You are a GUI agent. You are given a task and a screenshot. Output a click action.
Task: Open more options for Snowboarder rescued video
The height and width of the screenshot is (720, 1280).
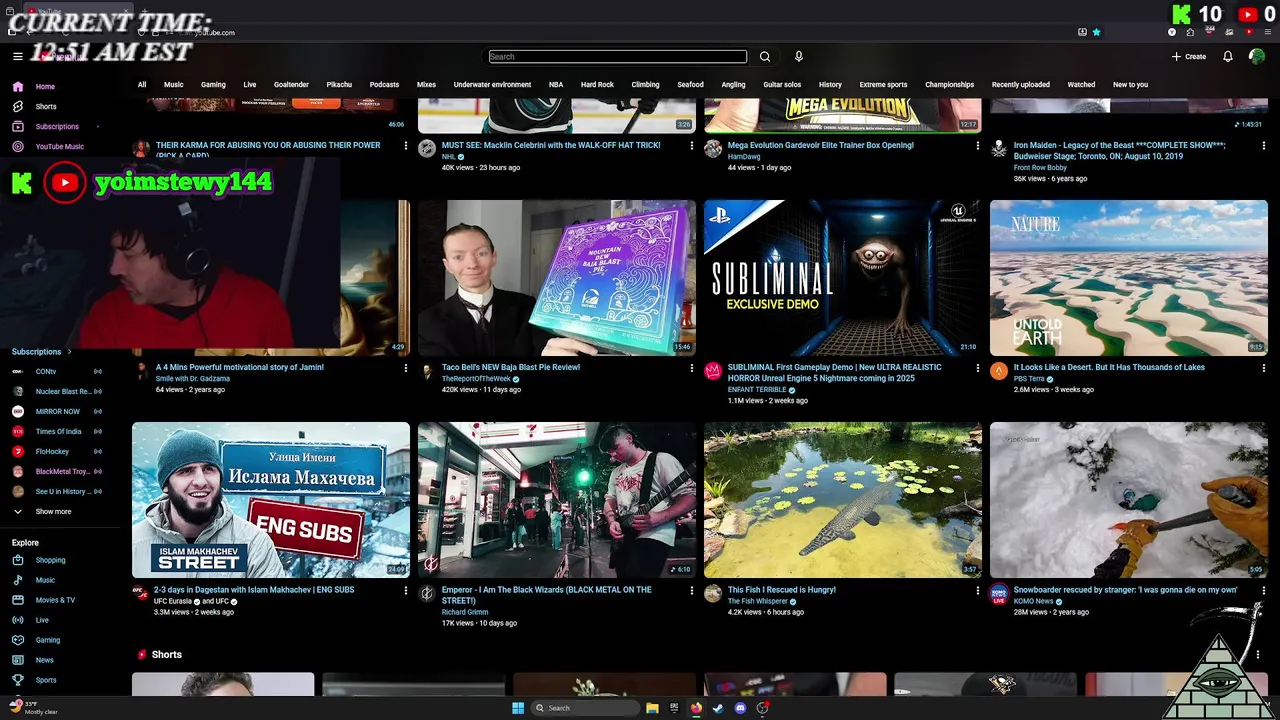click(x=1264, y=590)
